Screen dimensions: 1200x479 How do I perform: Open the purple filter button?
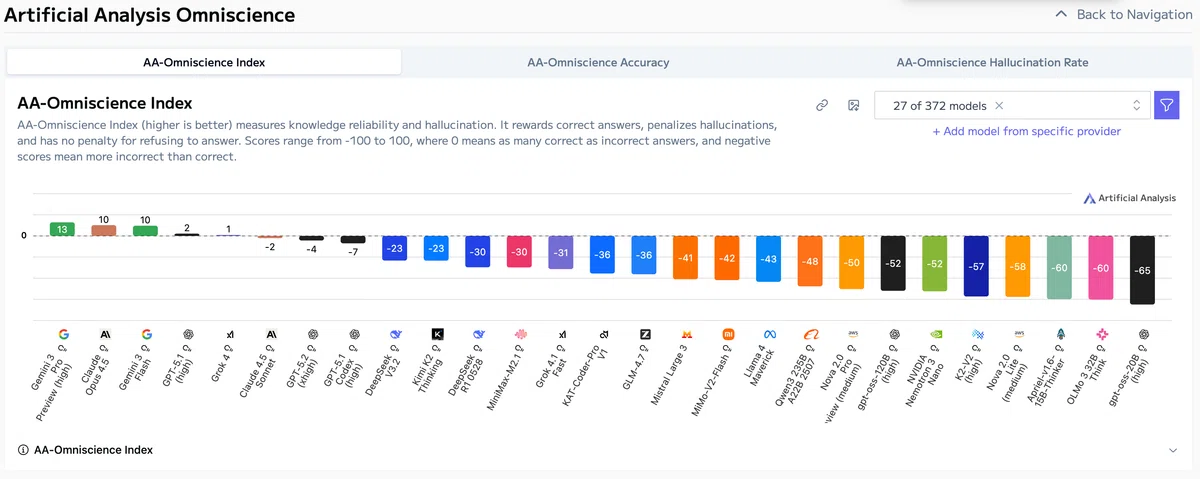click(1167, 105)
